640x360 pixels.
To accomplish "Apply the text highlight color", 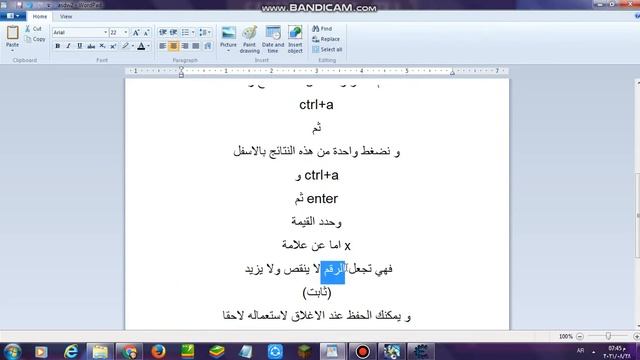I will click(x=125, y=46).
